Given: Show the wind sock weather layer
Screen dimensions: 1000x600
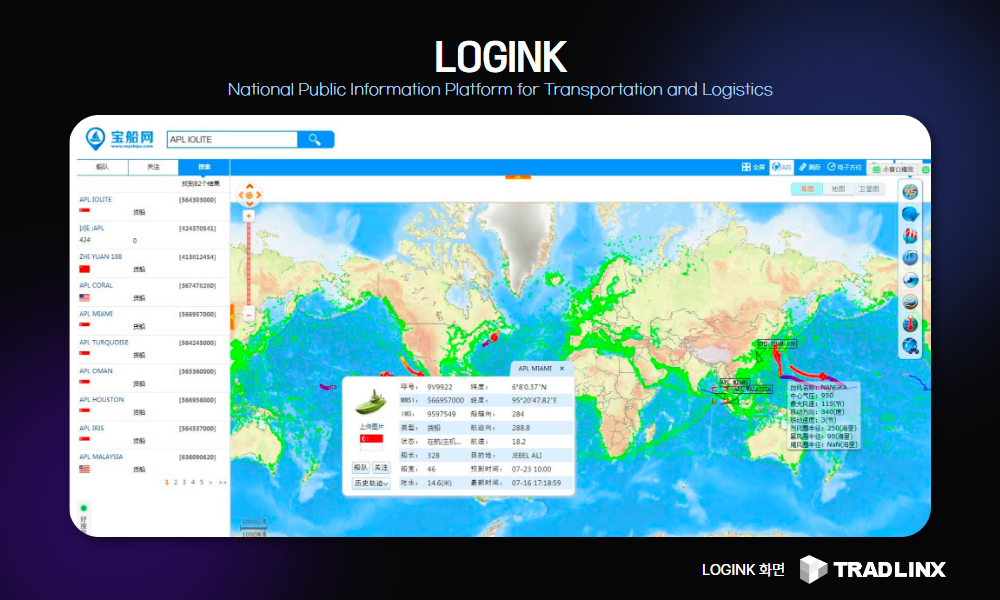Looking at the screenshot, I should click(x=910, y=236).
